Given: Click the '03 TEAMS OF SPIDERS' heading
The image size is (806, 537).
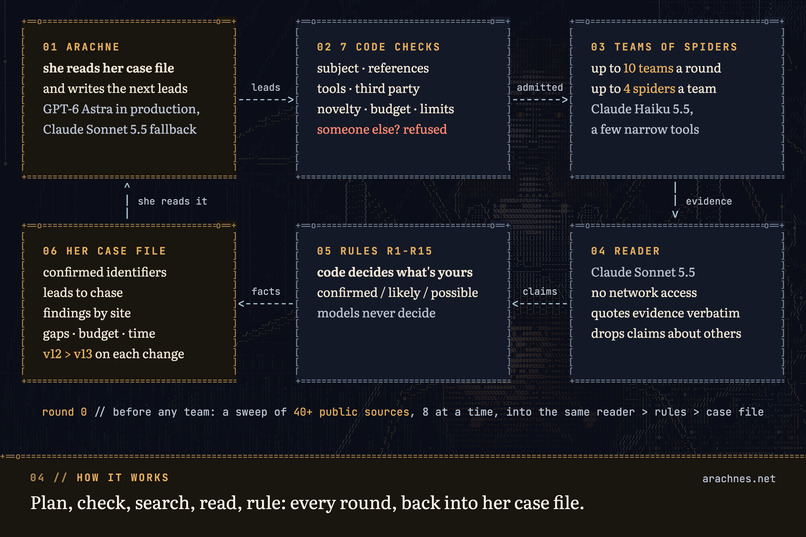Looking at the screenshot, I should (664, 47).
